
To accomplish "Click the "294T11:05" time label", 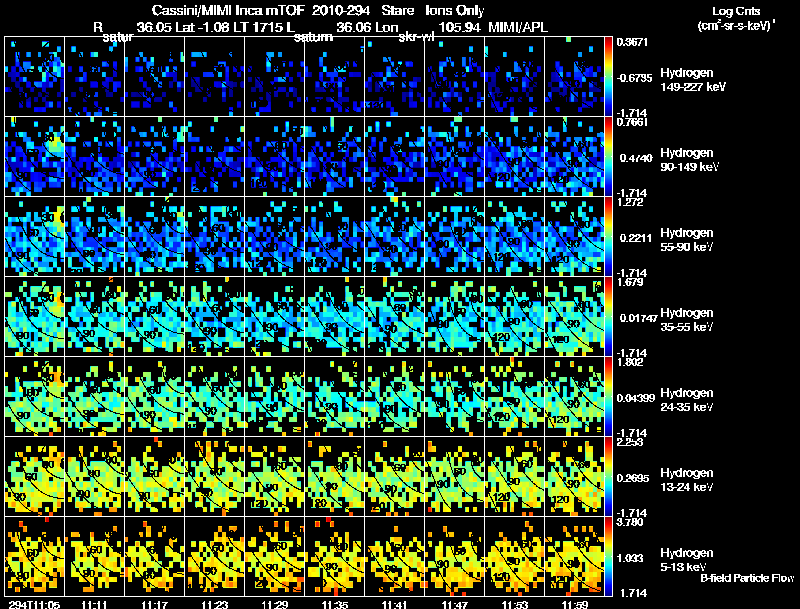I will [34, 604].
